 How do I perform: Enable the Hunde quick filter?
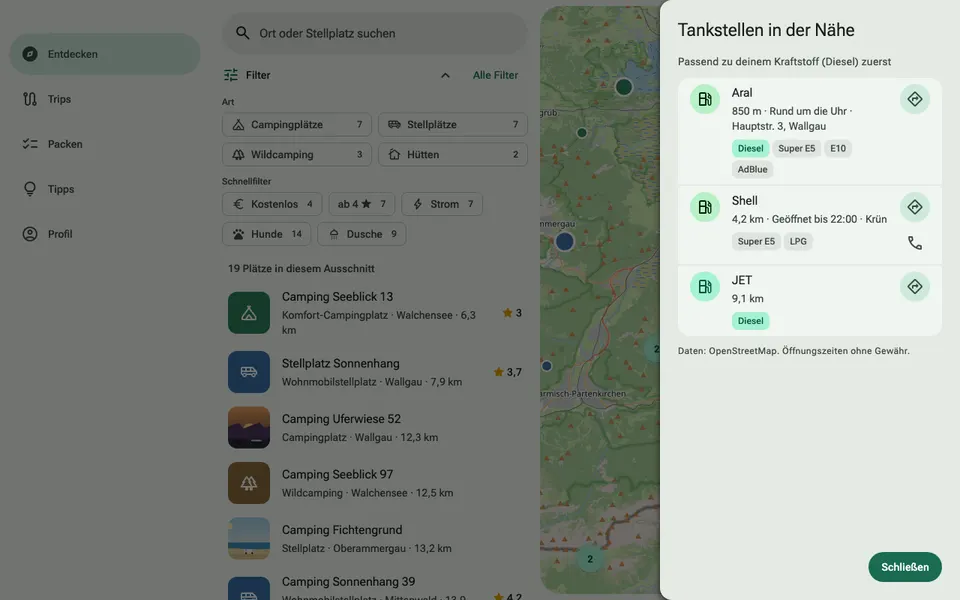(266, 234)
